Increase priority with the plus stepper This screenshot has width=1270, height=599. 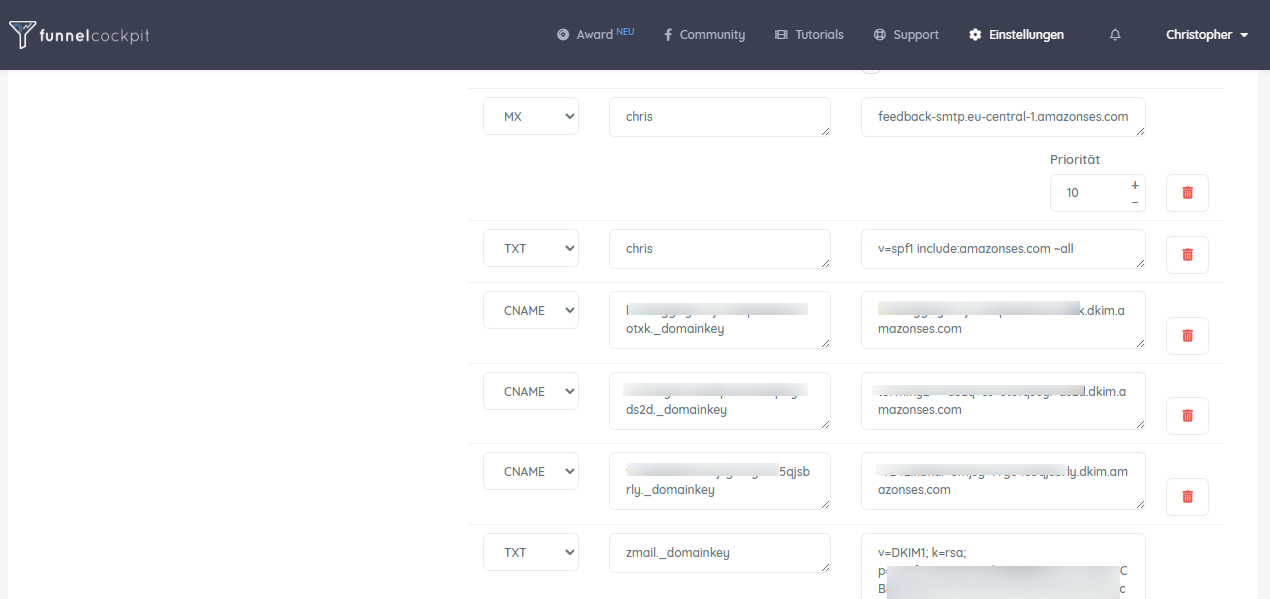[1134, 185]
